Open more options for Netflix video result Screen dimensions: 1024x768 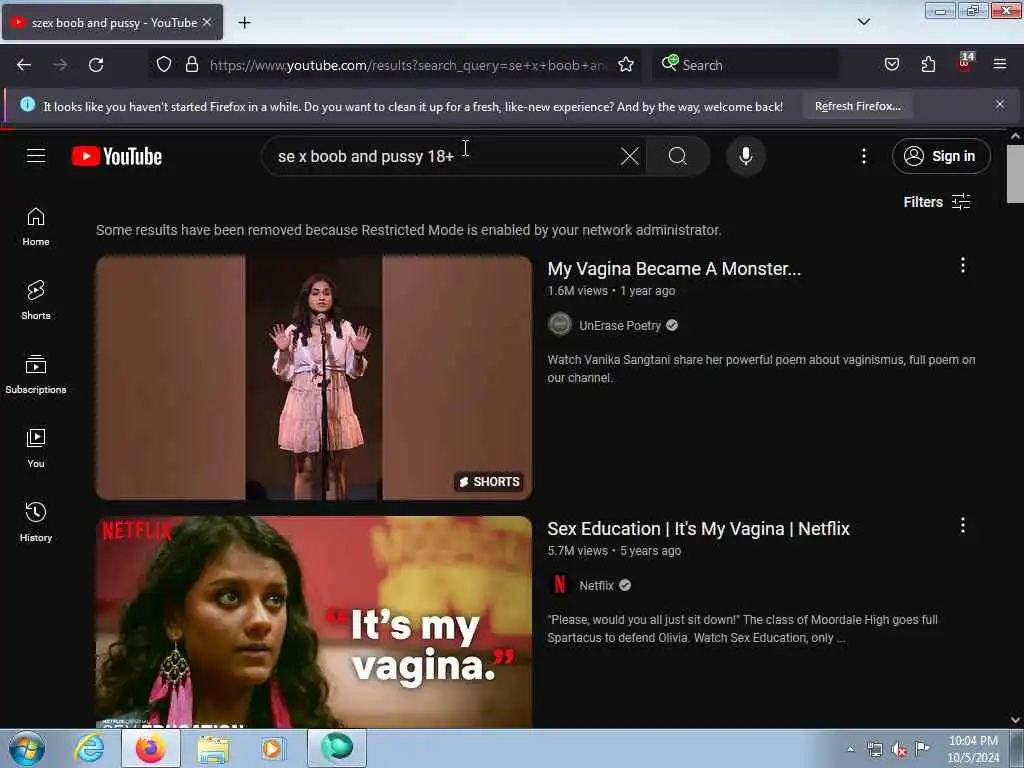[x=963, y=525]
